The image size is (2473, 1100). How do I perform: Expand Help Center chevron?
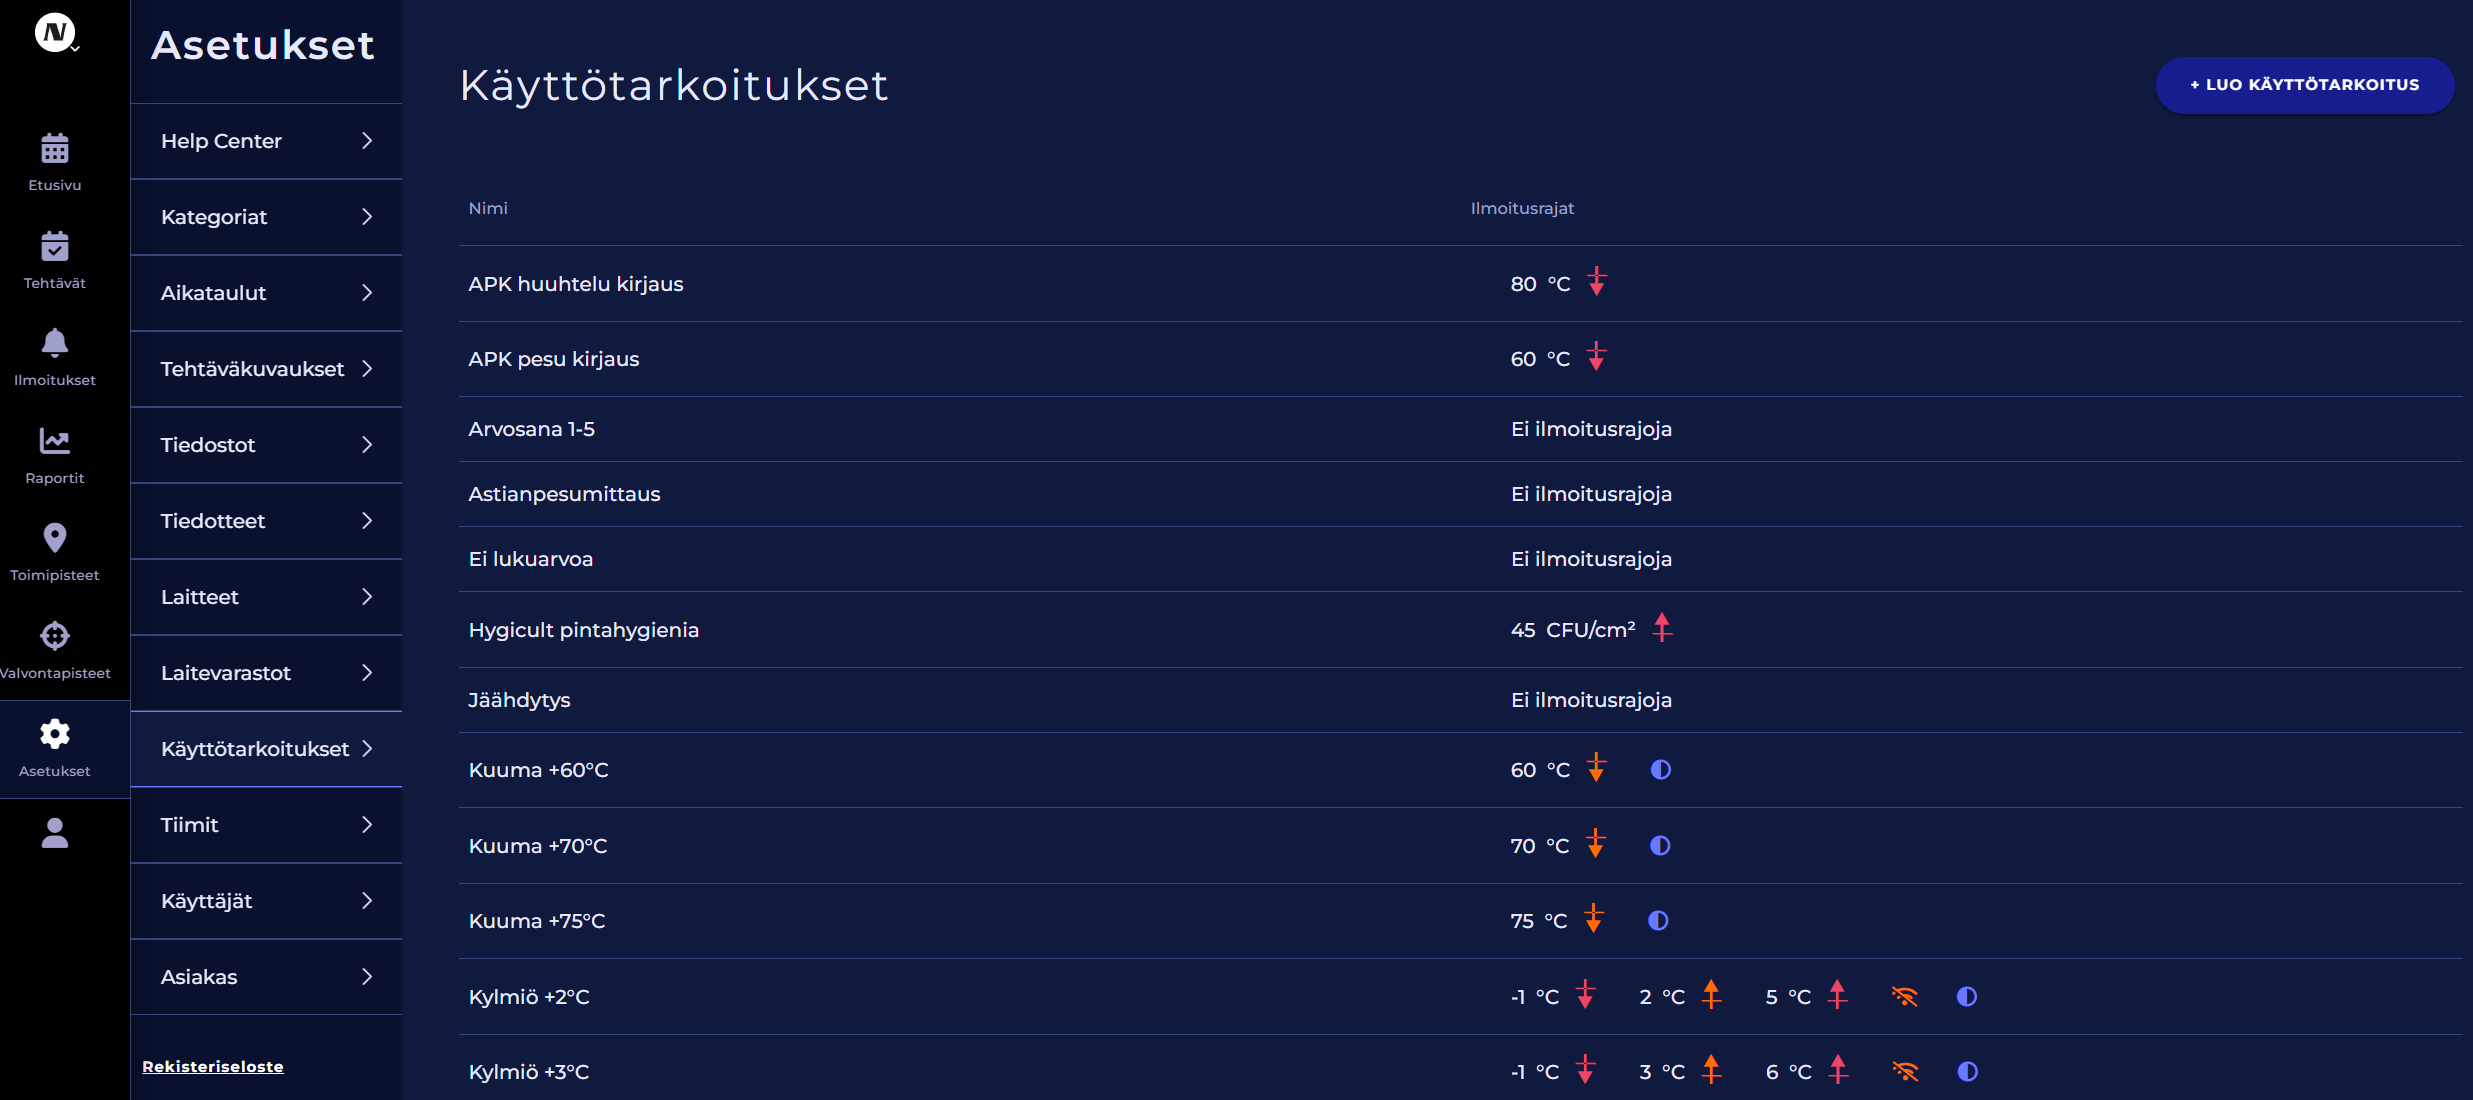coord(367,141)
